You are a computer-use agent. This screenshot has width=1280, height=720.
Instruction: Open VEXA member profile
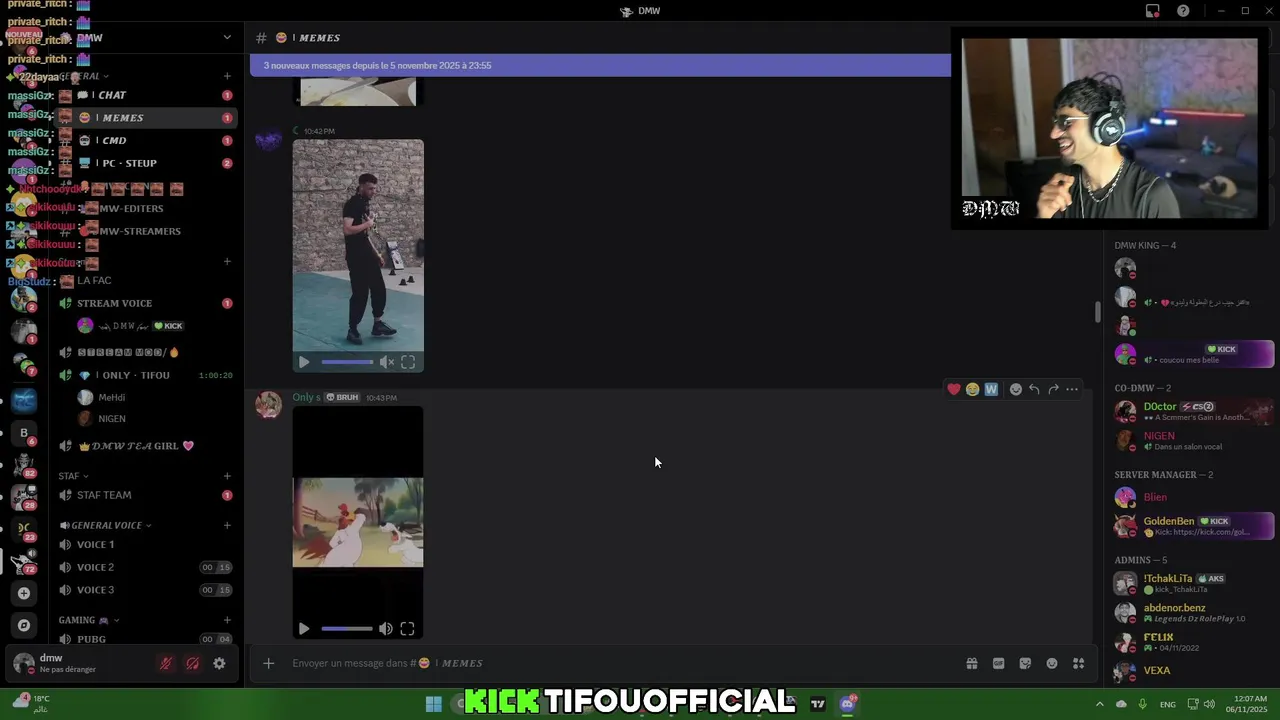point(1193,671)
